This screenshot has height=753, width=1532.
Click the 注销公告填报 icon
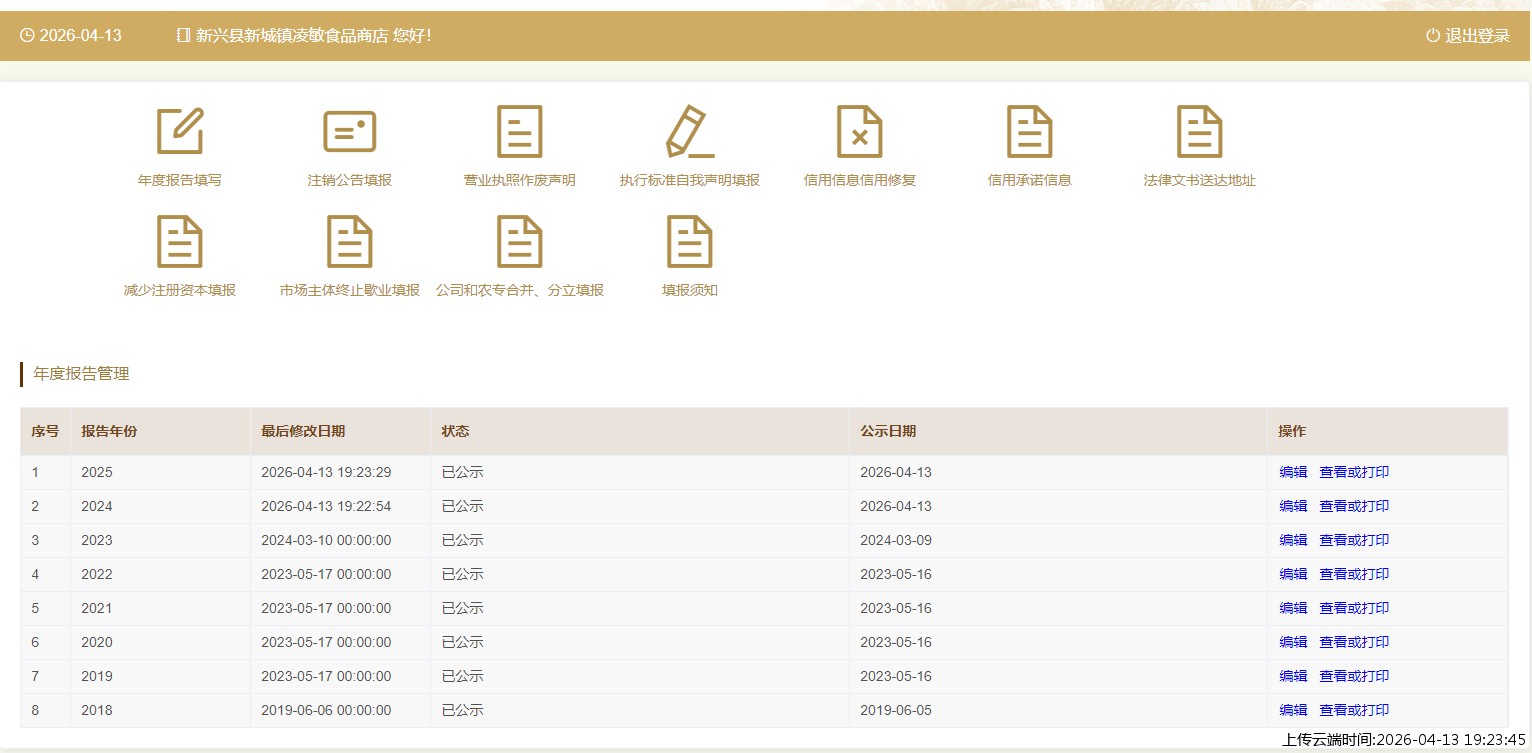349,132
